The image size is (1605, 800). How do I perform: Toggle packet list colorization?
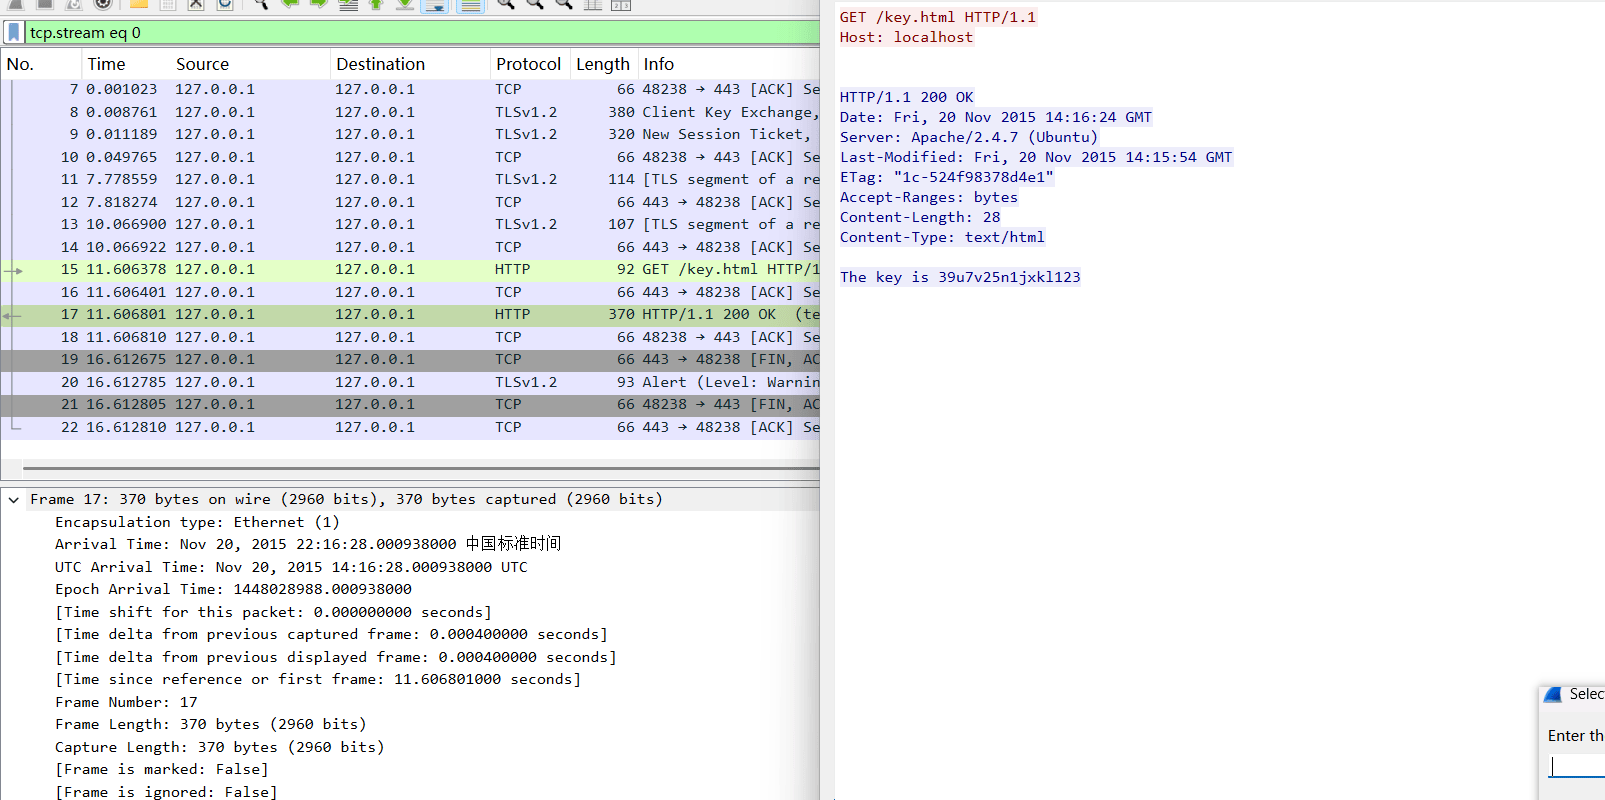470,4
